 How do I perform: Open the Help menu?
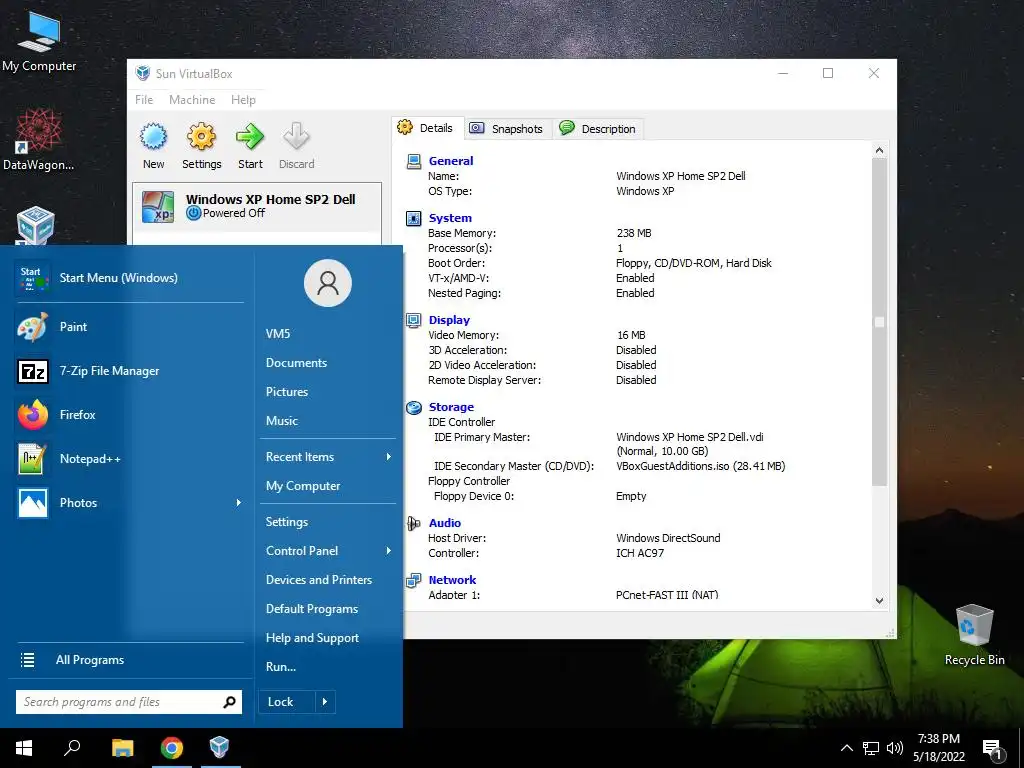pos(243,100)
